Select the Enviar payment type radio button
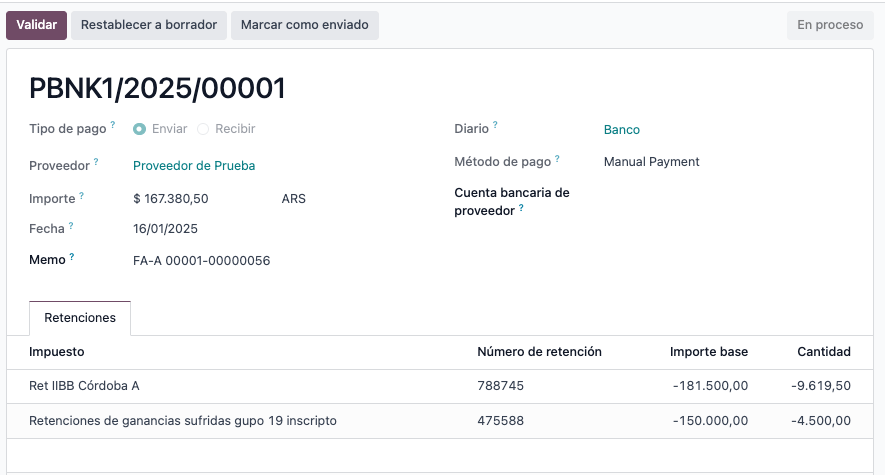 (140, 129)
